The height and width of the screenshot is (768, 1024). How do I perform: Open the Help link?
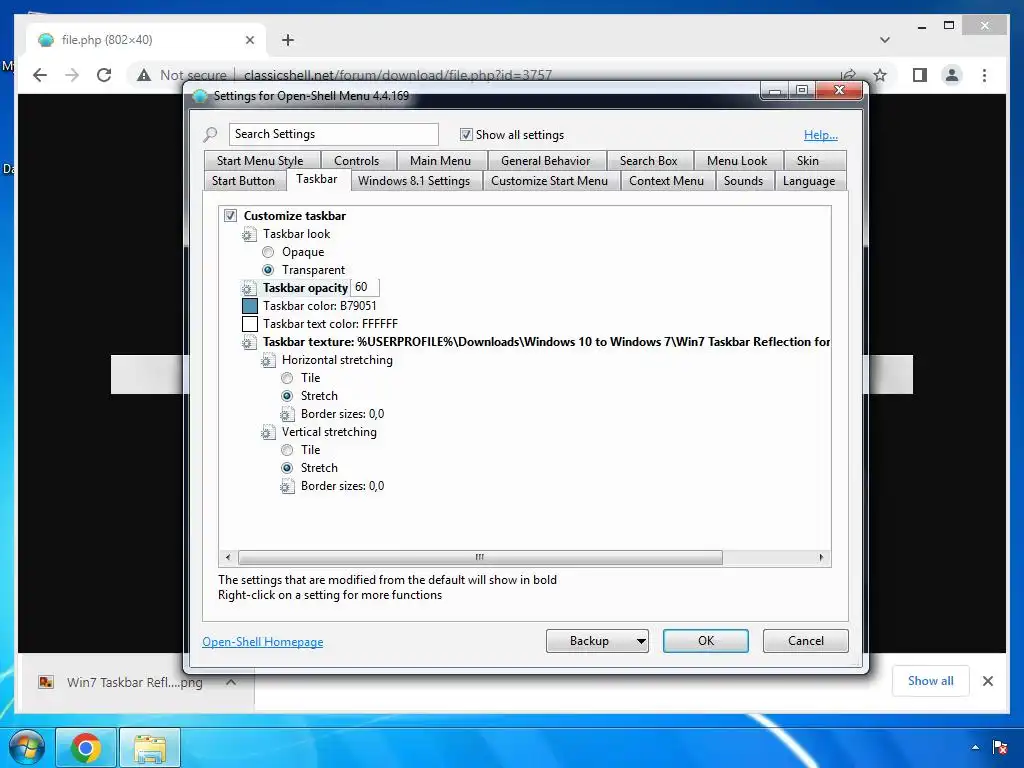point(820,135)
